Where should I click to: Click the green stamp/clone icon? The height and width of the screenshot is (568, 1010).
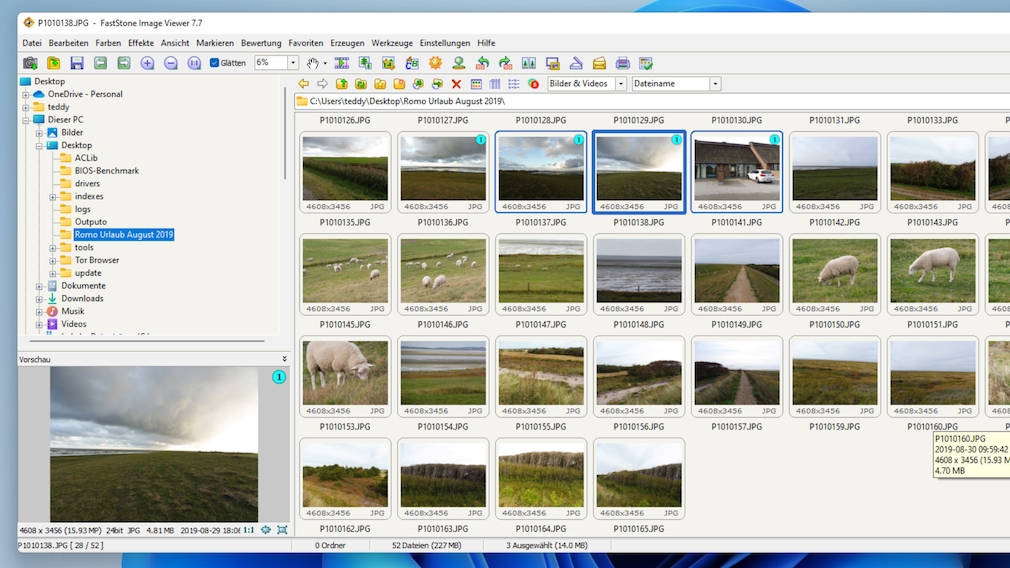click(x=459, y=63)
